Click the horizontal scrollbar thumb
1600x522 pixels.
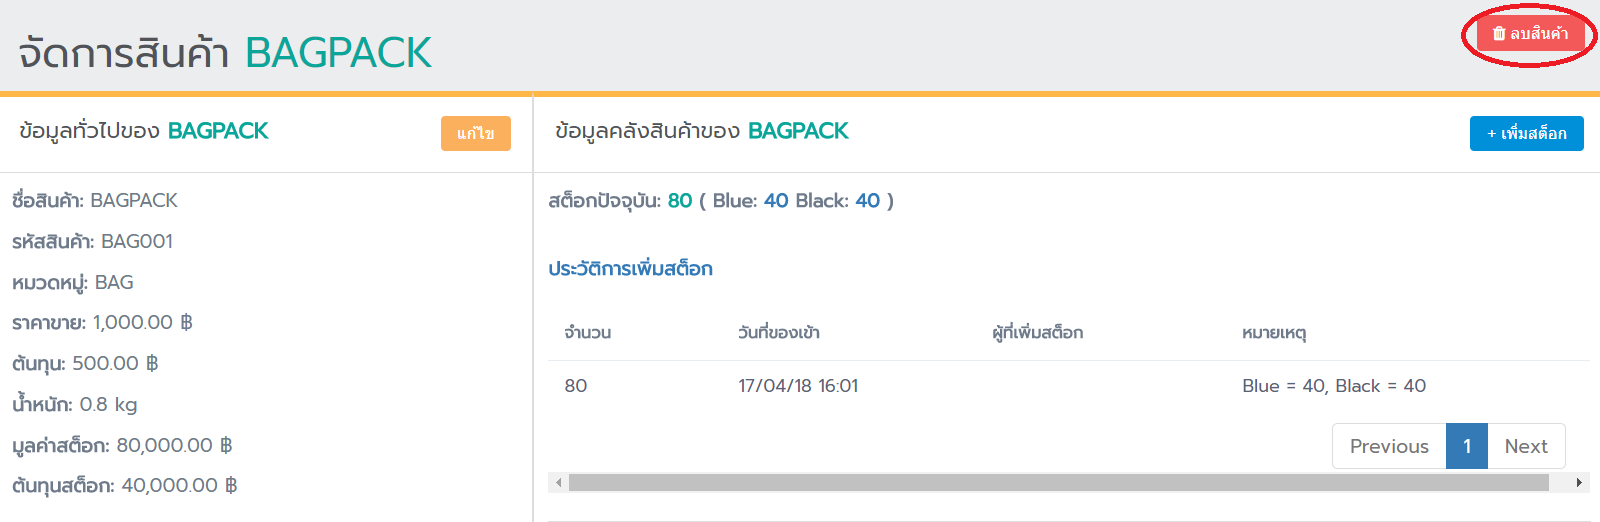1058,483
